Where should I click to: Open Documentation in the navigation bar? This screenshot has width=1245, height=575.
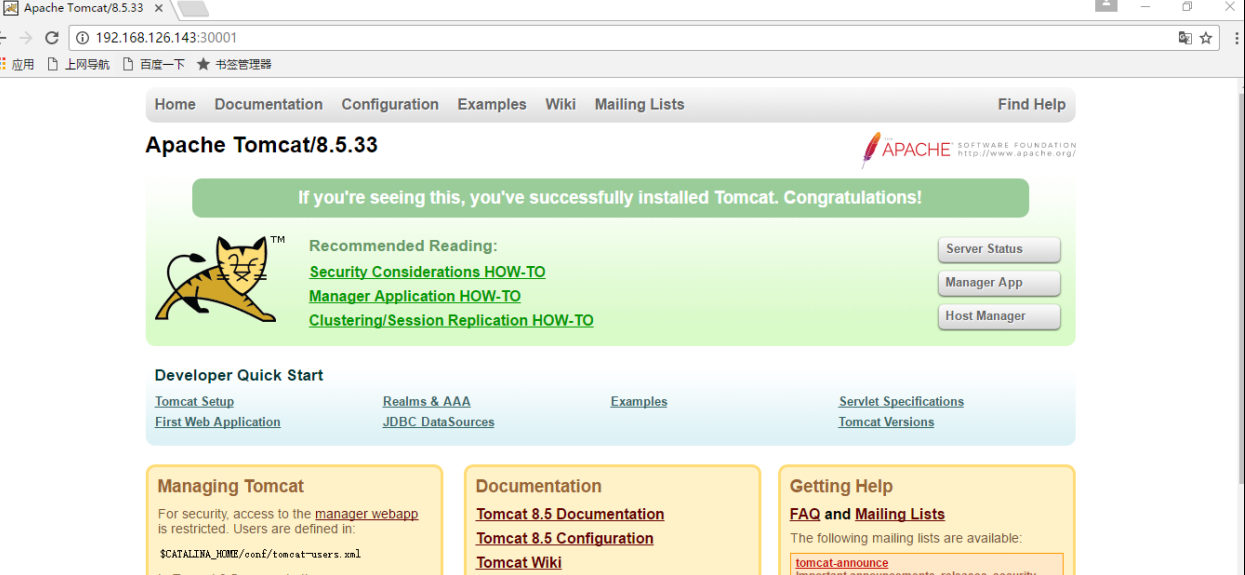[x=268, y=104]
